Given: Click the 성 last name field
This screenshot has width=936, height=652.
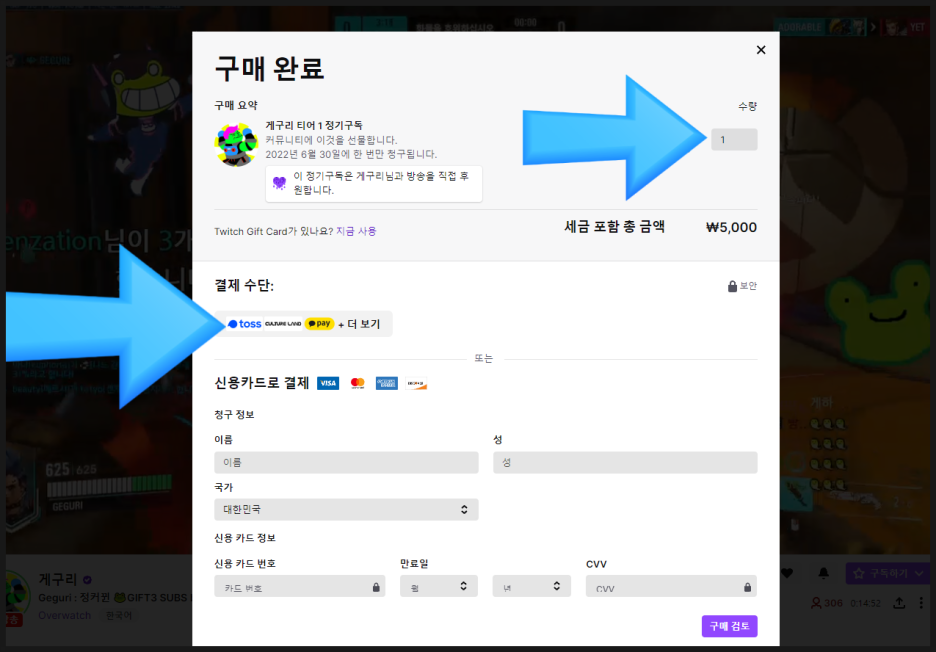Looking at the screenshot, I should tap(625, 462).
